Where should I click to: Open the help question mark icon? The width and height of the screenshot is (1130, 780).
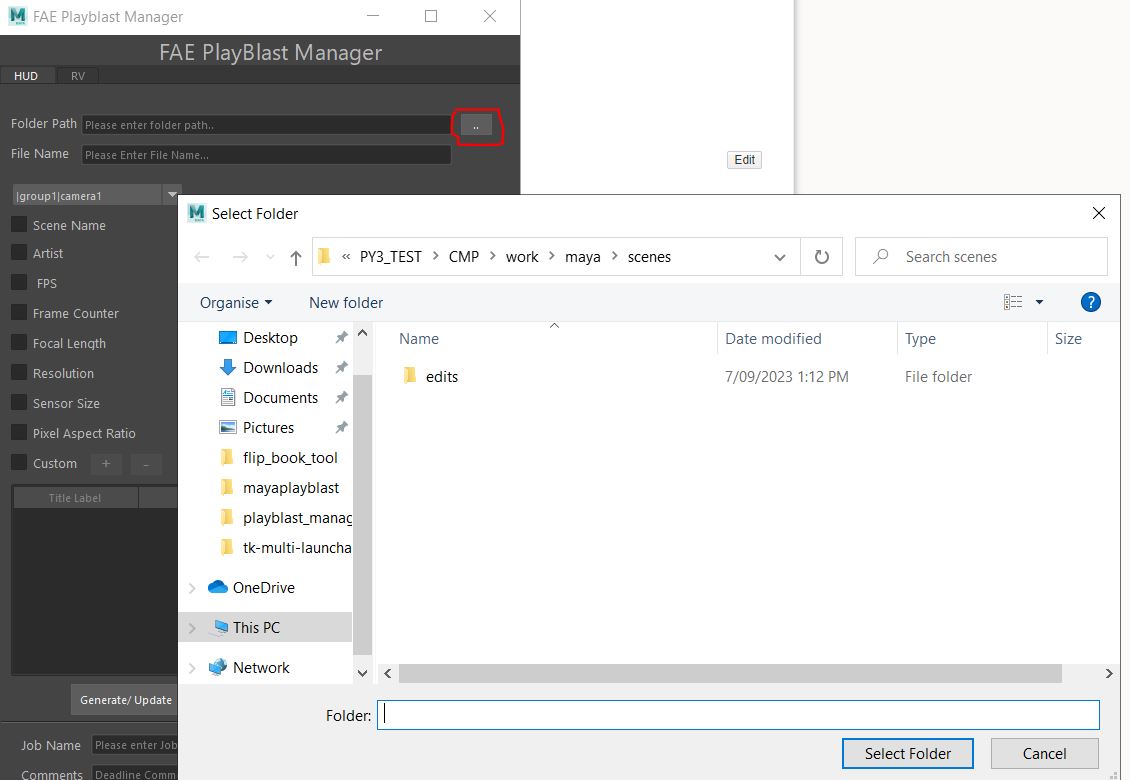(1090, 302)
